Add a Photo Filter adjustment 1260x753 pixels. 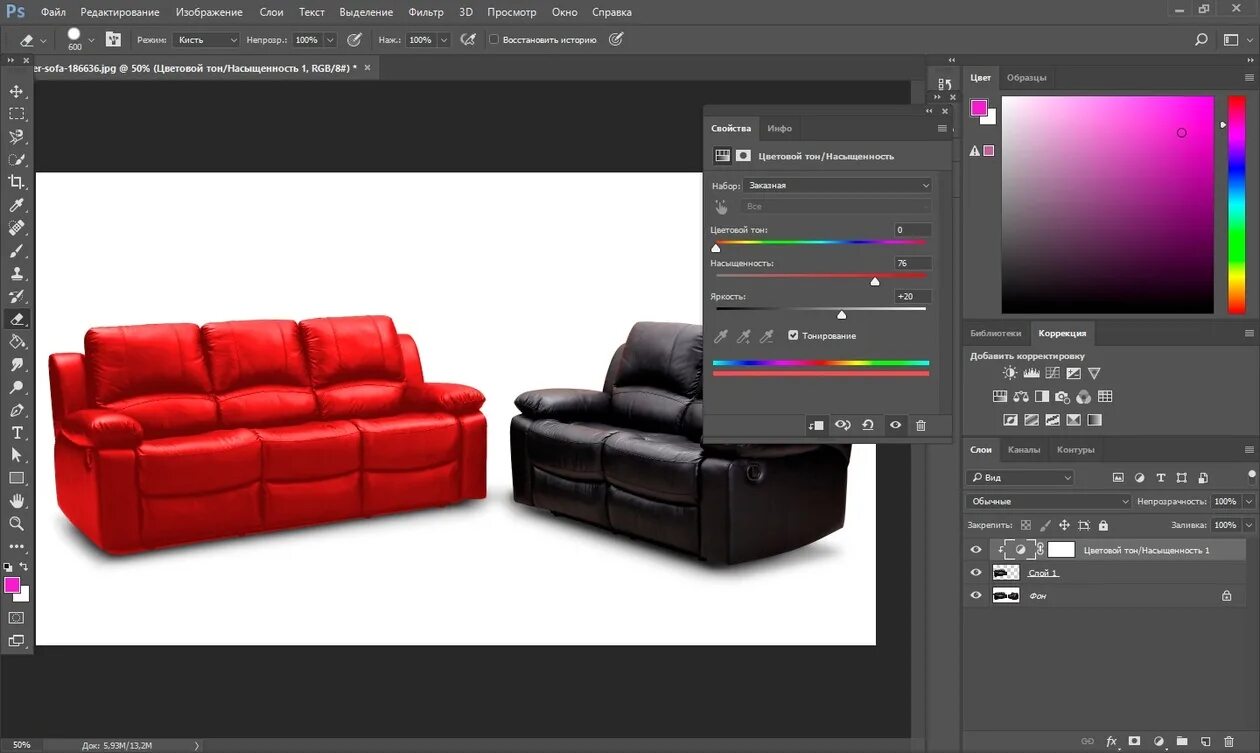click(x=1062, y=397)
